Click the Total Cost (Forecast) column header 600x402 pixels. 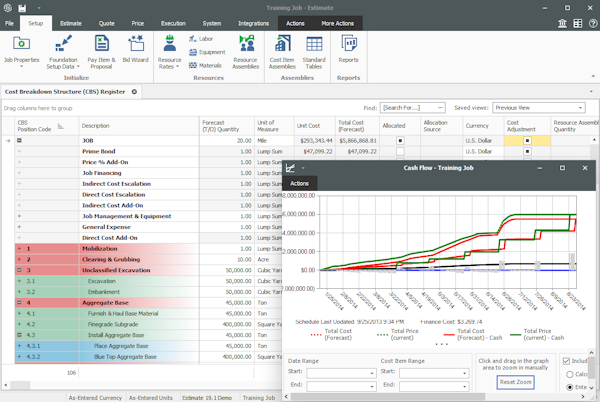(x=357, y=126)
